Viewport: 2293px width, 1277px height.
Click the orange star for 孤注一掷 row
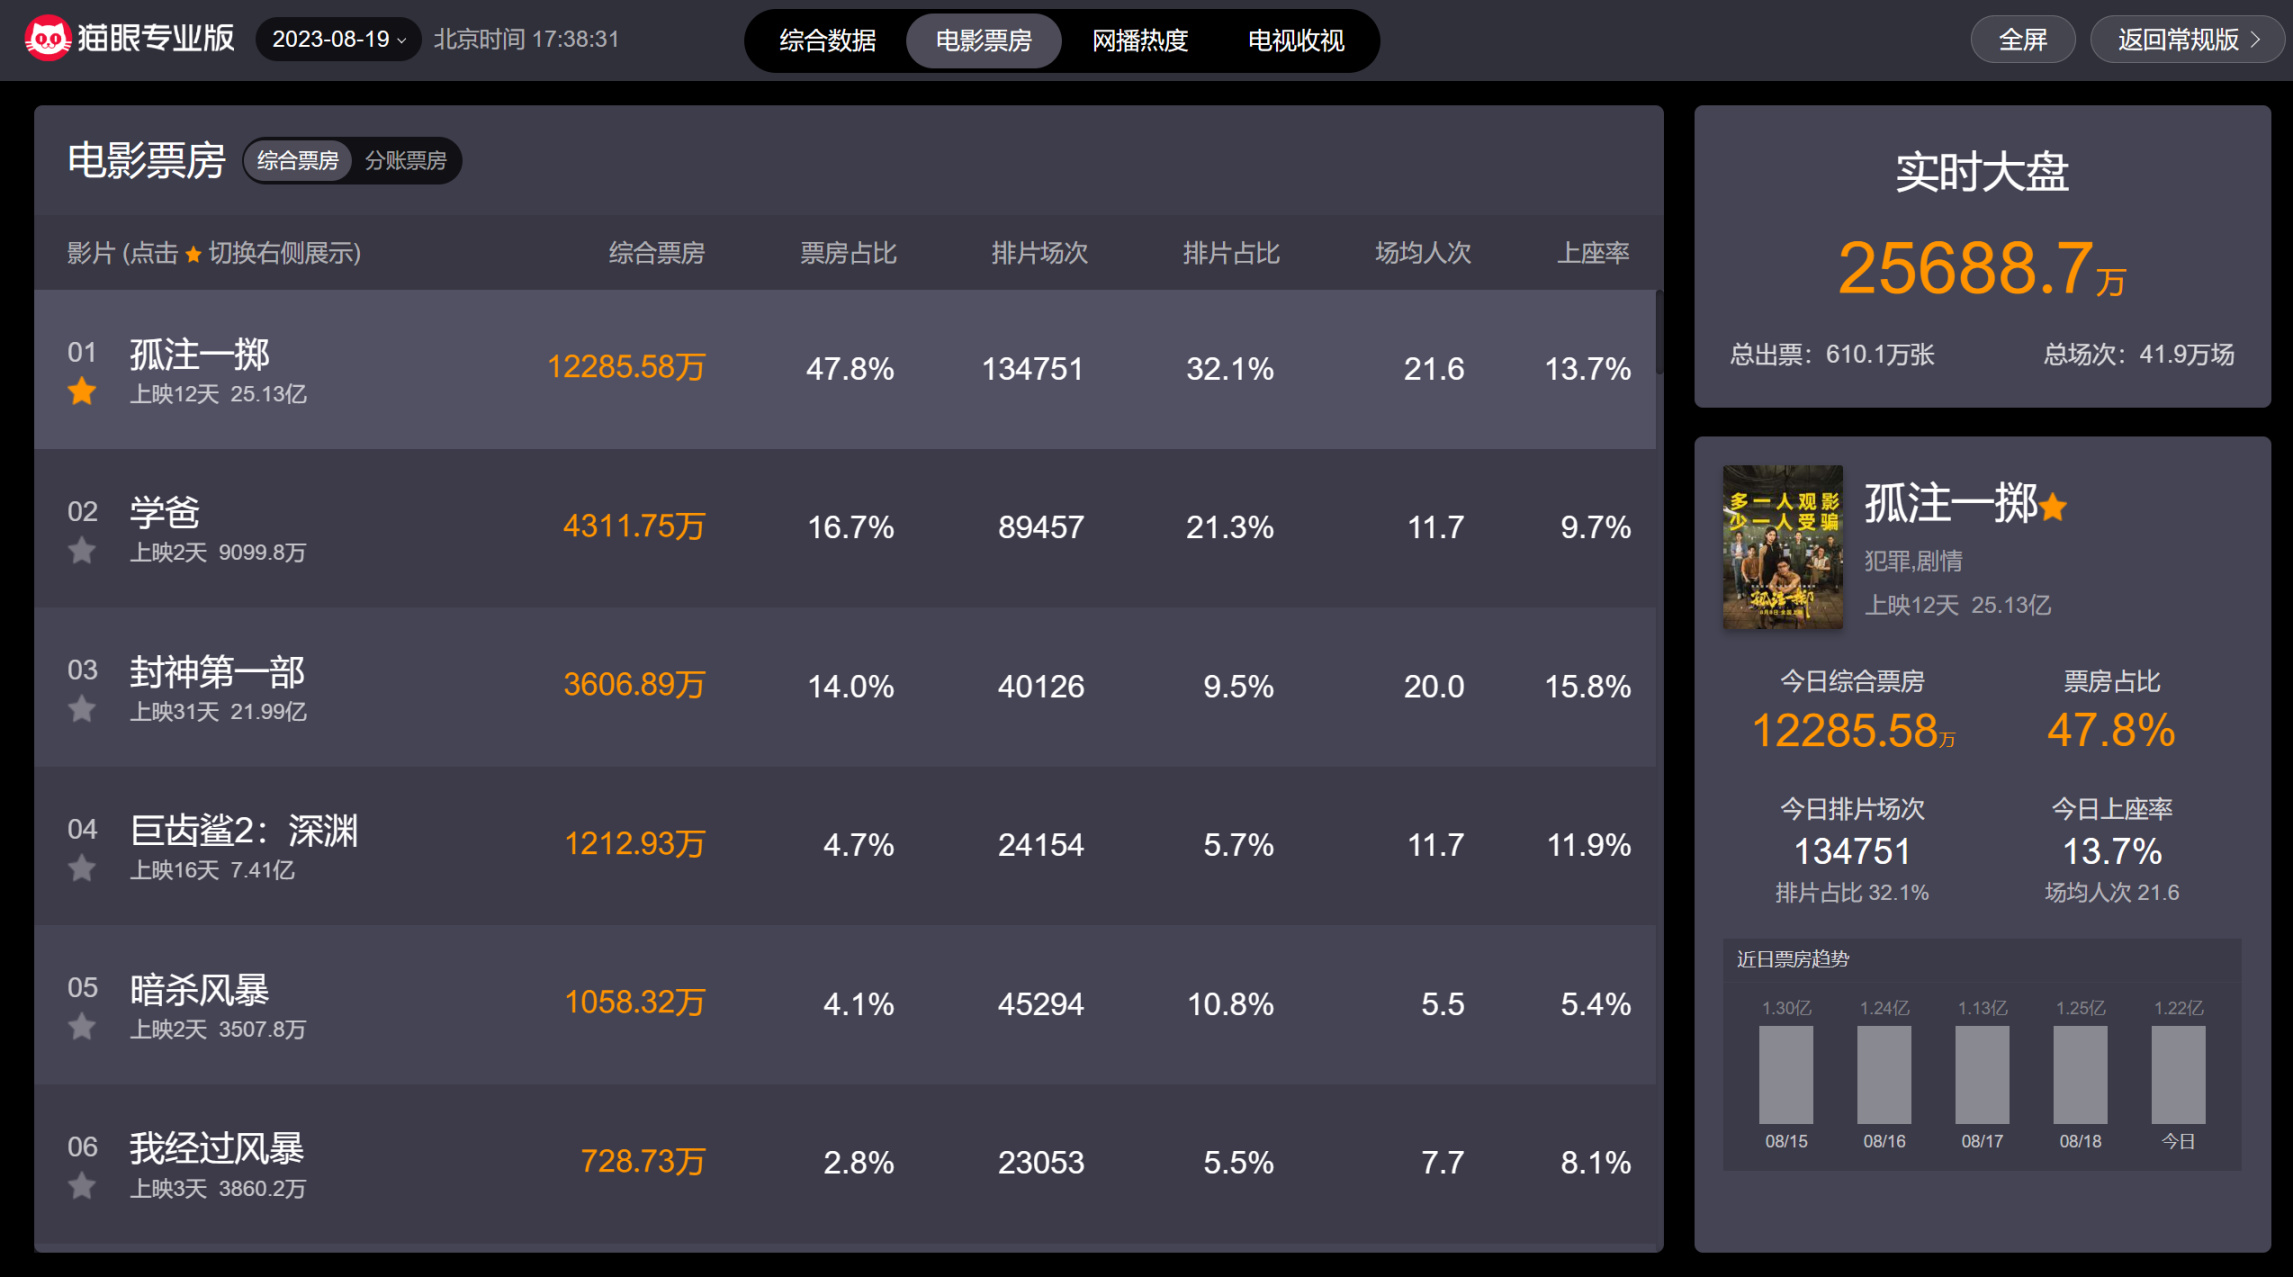coord(82,392)
